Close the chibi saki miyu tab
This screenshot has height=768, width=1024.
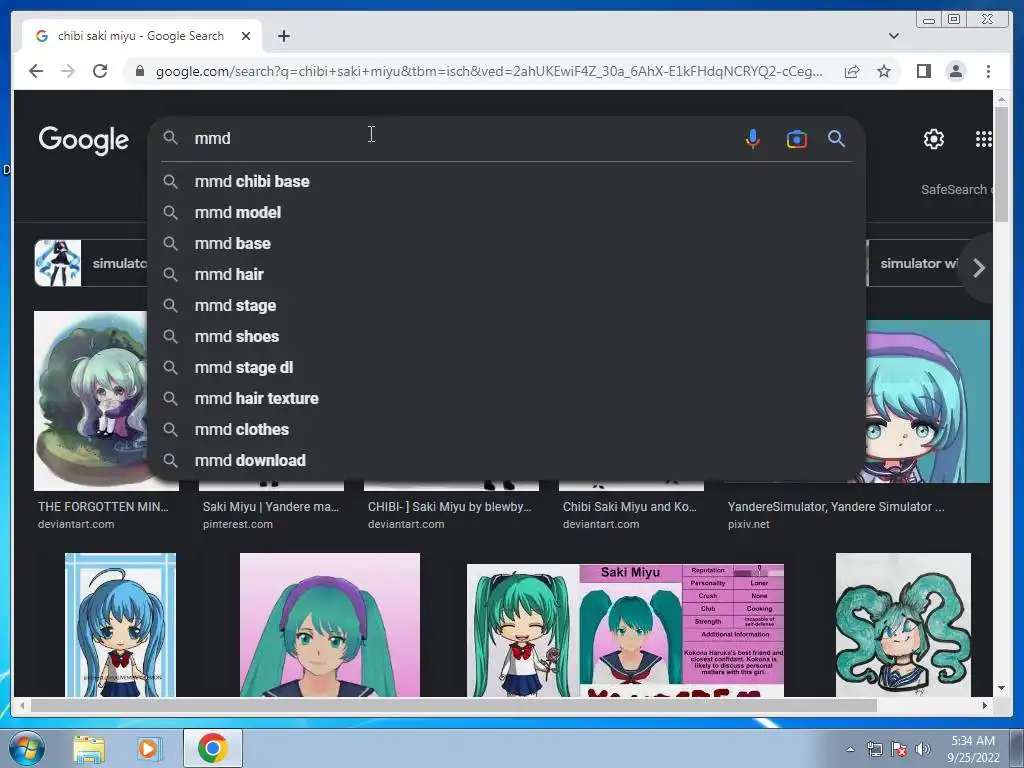246,36
